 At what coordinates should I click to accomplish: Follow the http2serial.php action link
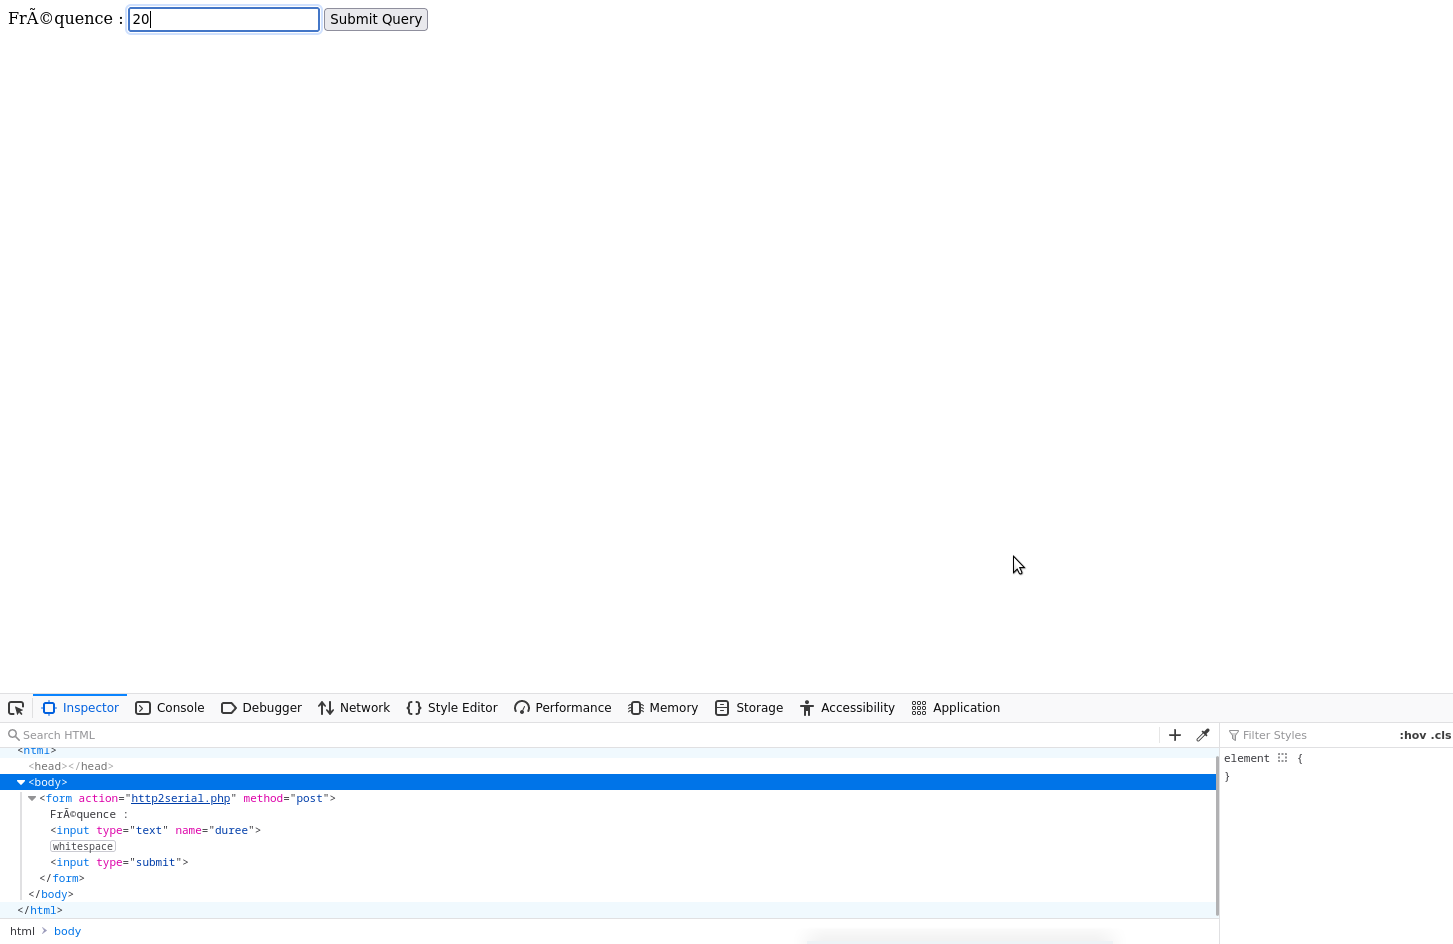tap(180, 798)
